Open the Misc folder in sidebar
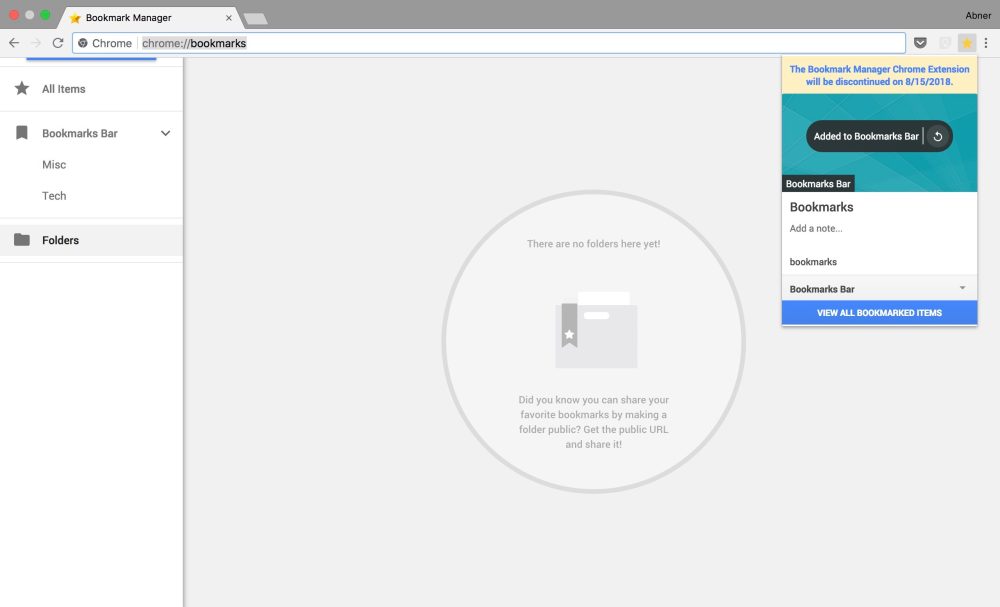The width and height of the screenshot is (1000, 607). [x=53, y=164]
